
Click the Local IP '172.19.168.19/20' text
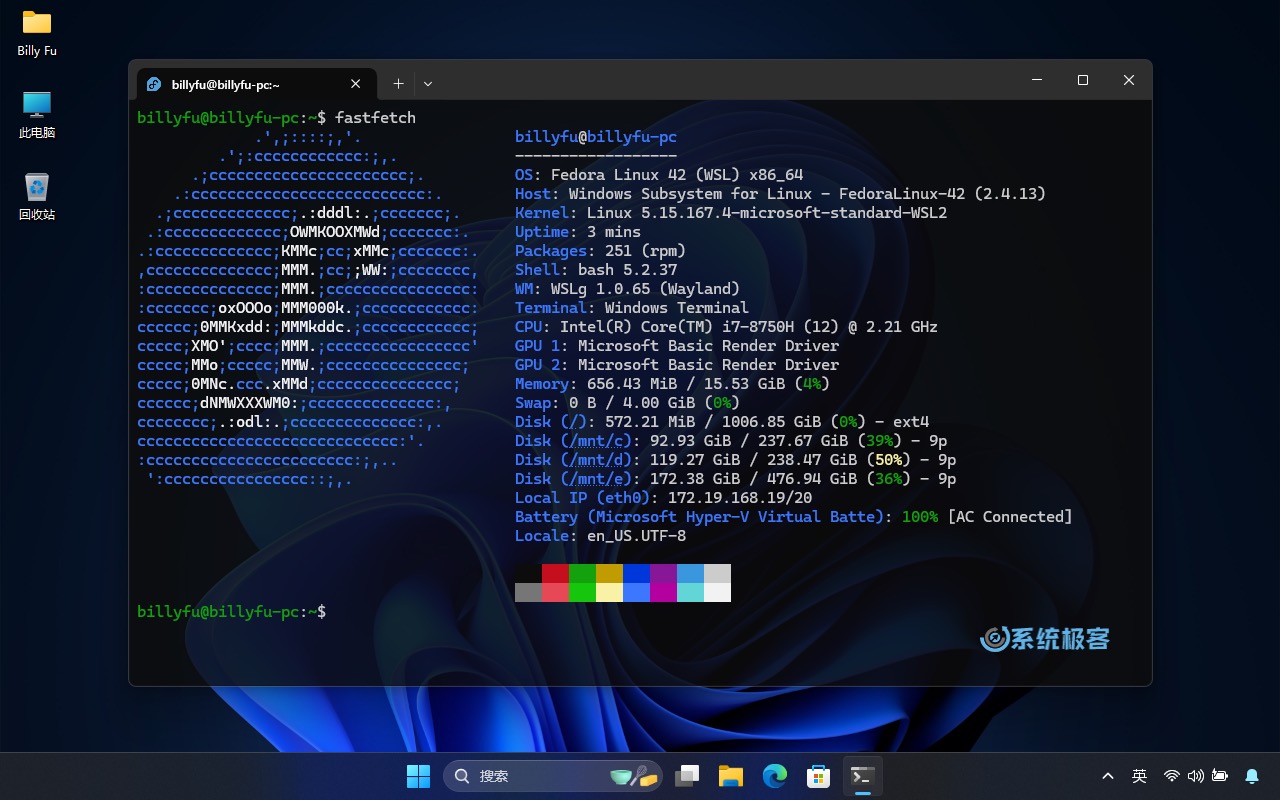(740, 497)
